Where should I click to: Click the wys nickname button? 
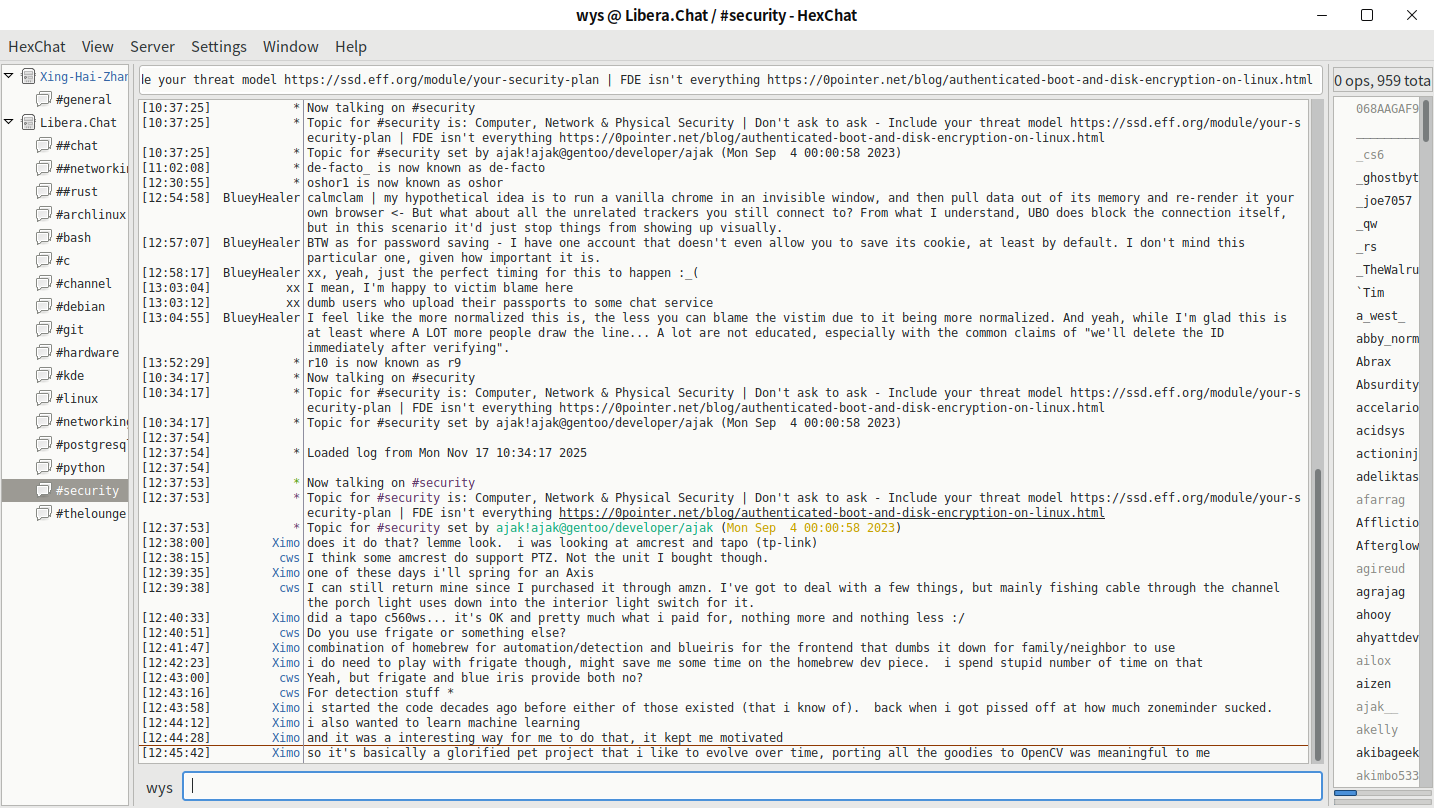pos(159,787)
